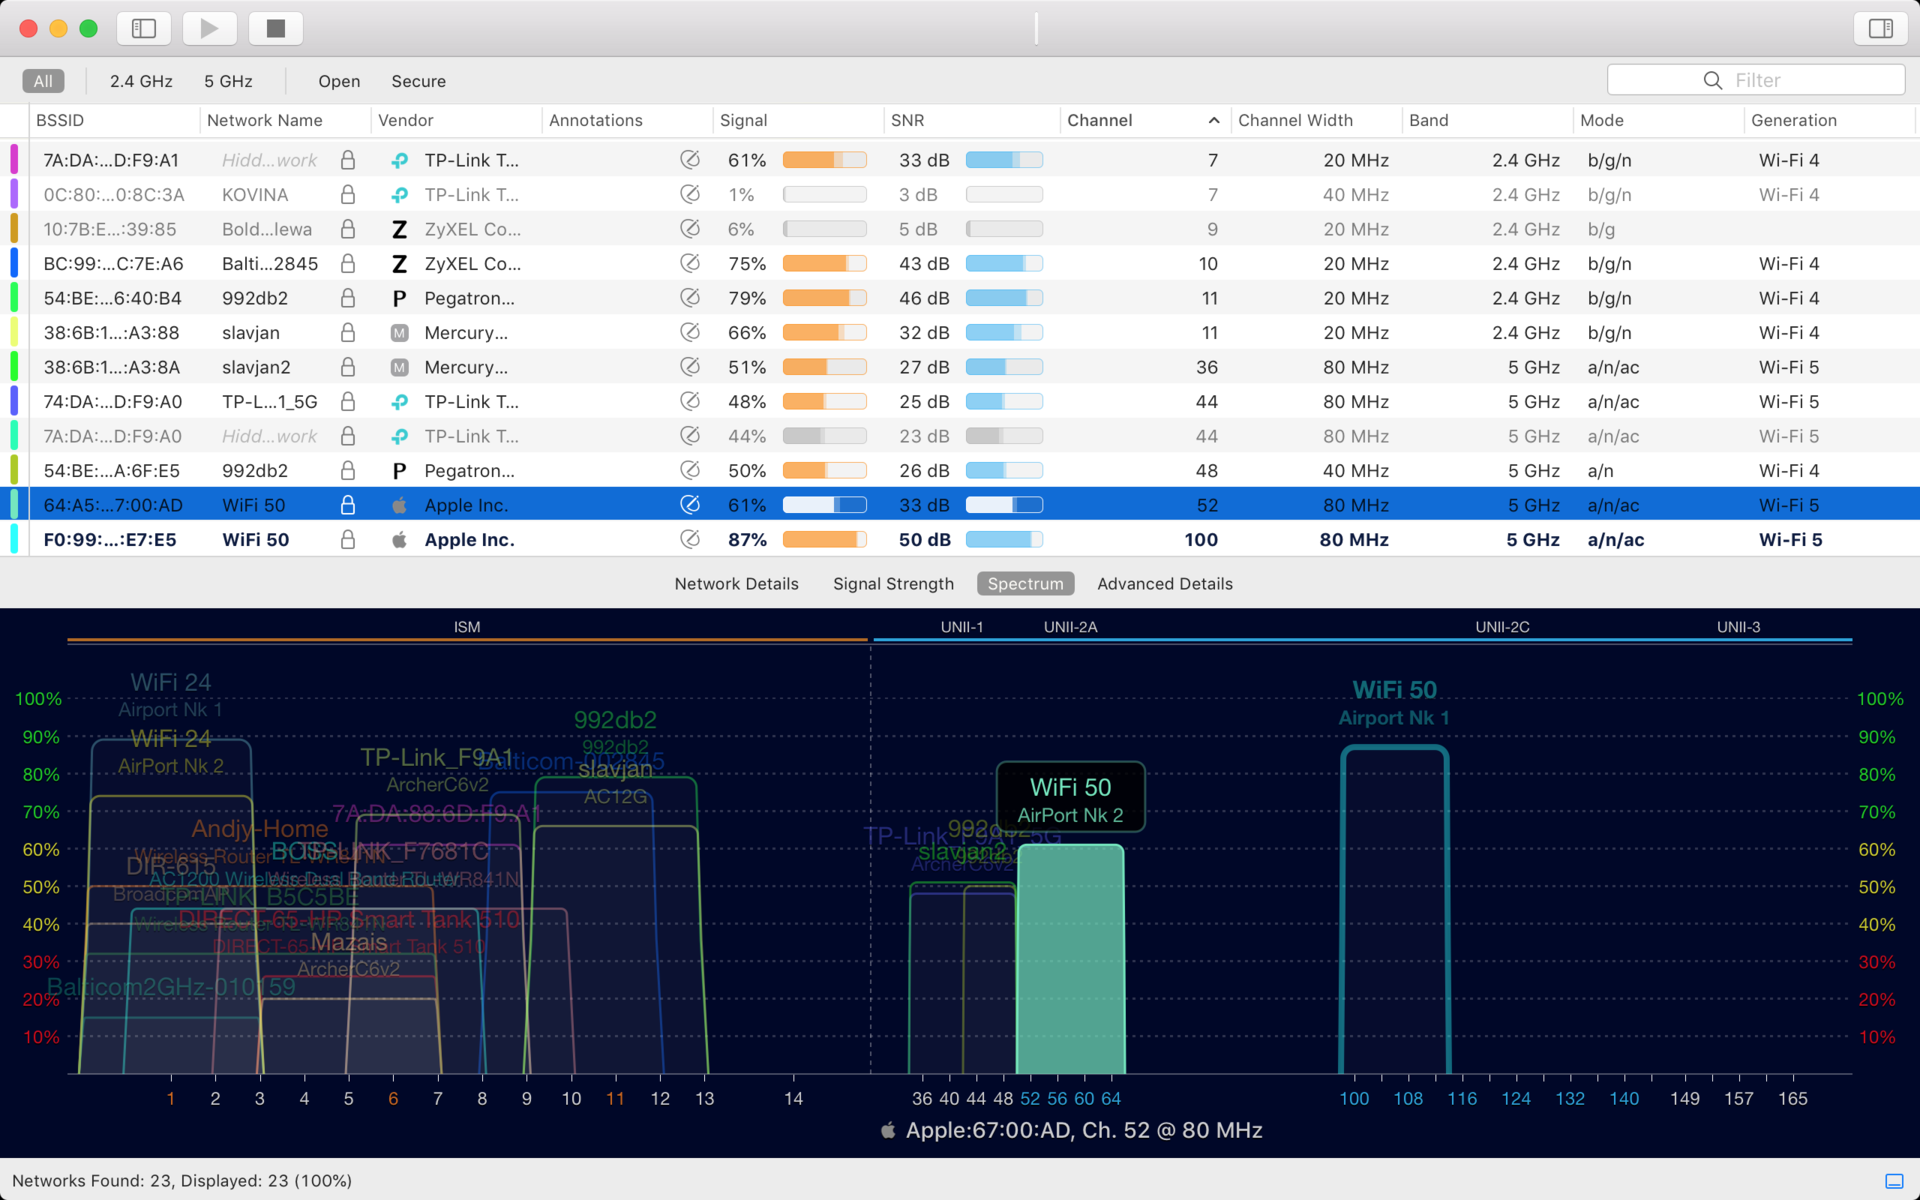Sort table by Network Name header
The height and width of the screenshot is (1200, 1920).
point(264,120)
